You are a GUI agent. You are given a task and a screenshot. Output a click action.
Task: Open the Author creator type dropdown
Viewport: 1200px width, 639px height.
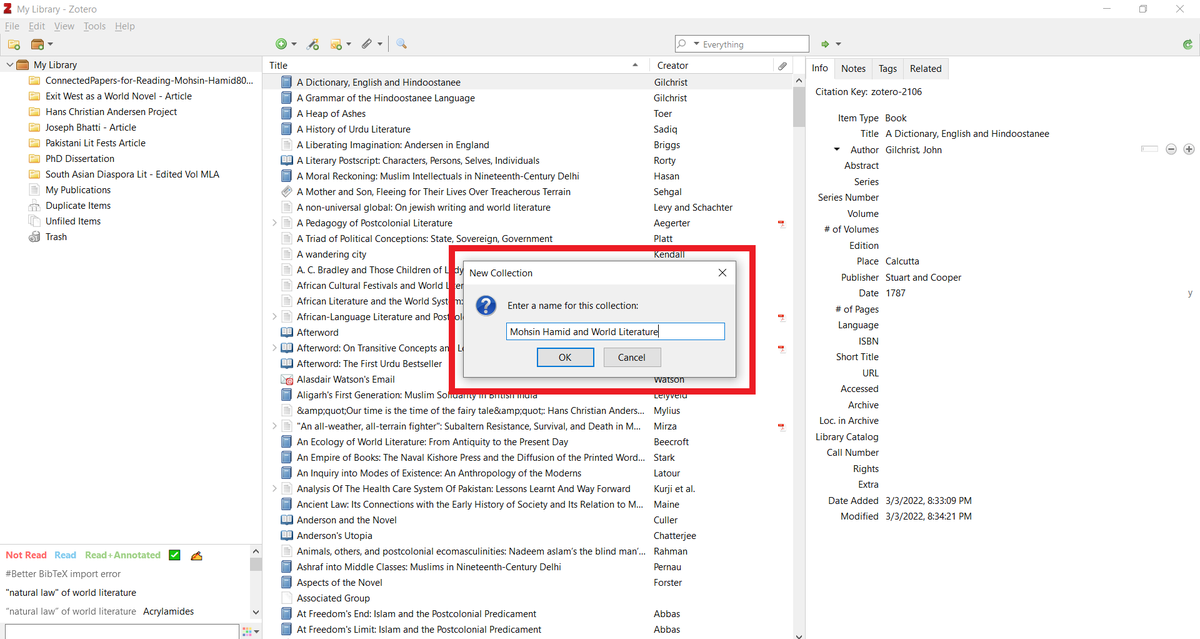tap(837, 149)
